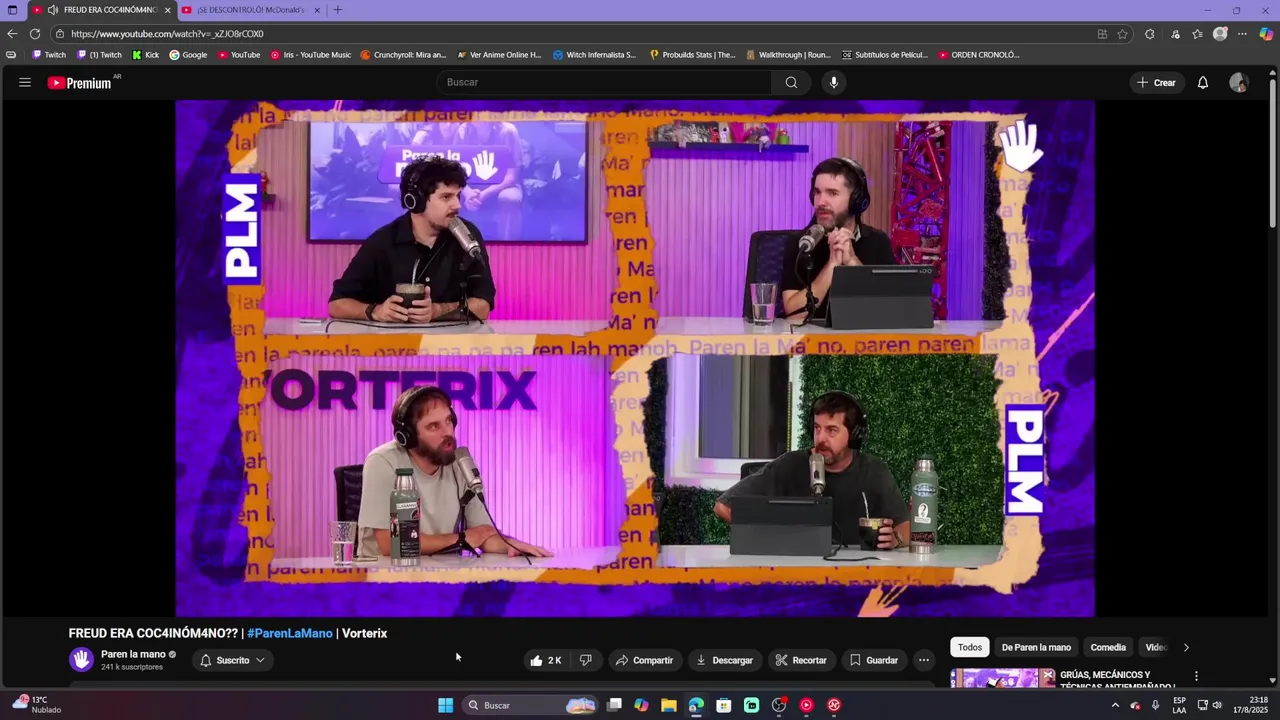Click Recortar clip button
Viewport: 1280px width, 720px height.
(801, 660)
